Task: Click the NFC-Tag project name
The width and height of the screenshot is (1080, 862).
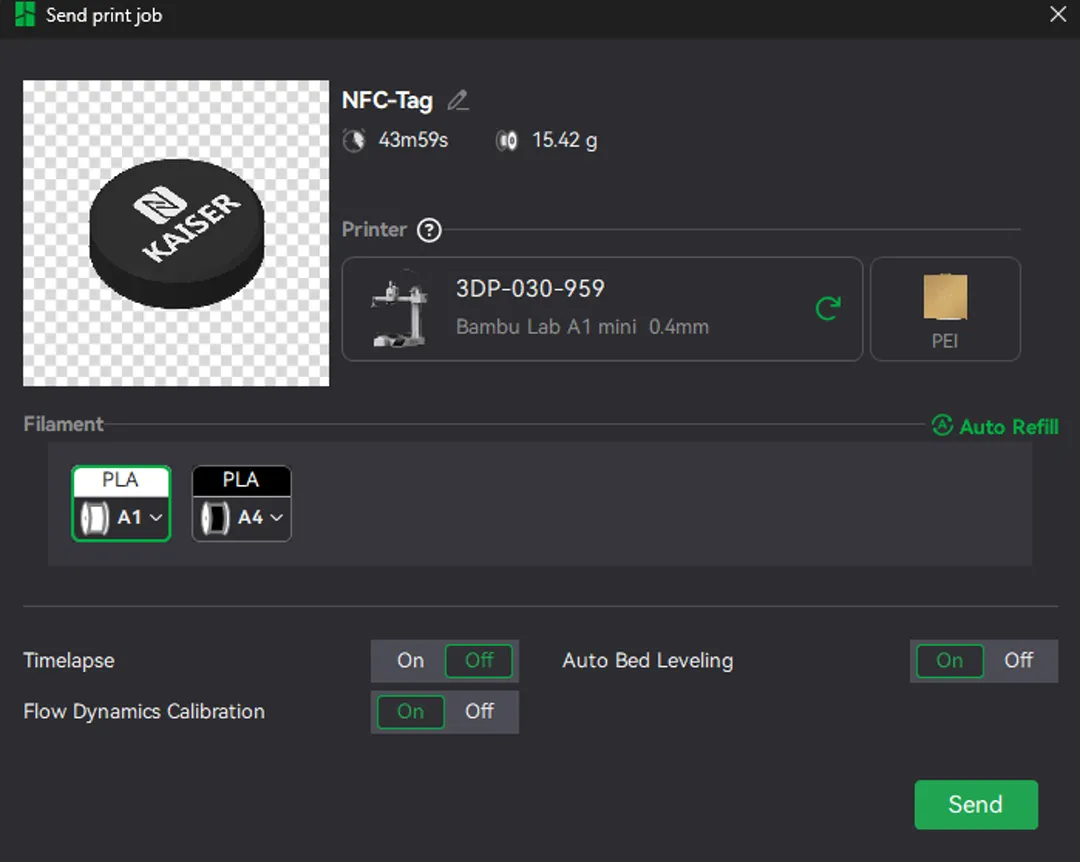Action: [x=387, y=101]
